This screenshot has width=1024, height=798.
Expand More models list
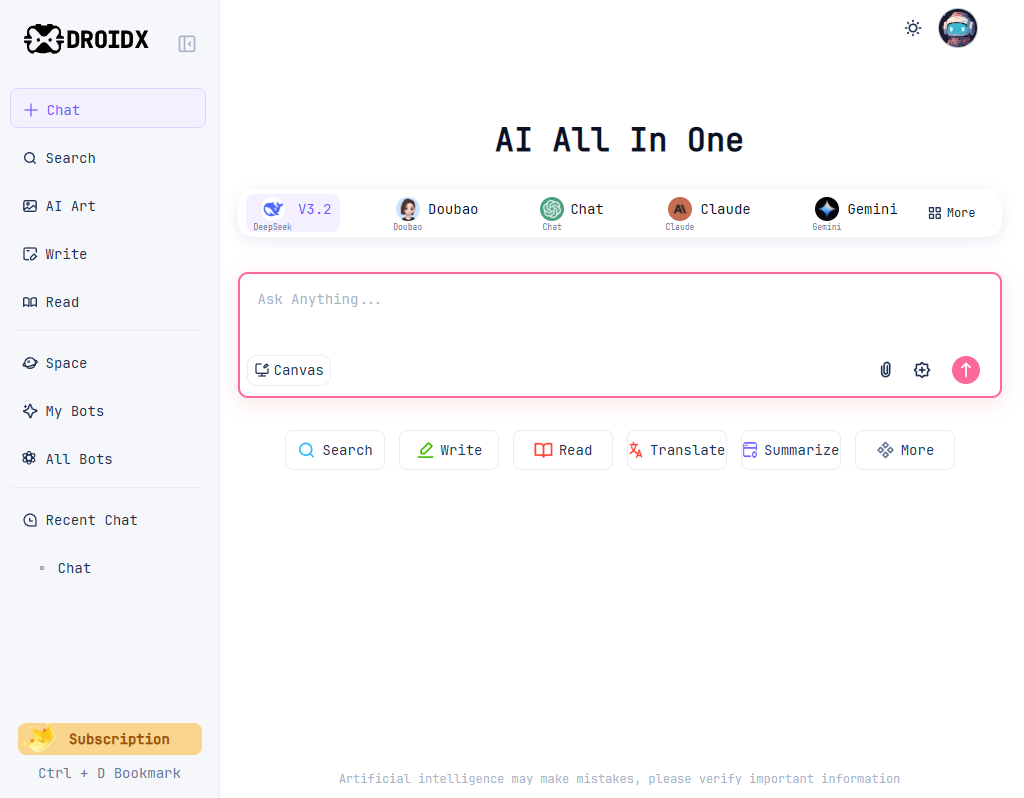951,213
